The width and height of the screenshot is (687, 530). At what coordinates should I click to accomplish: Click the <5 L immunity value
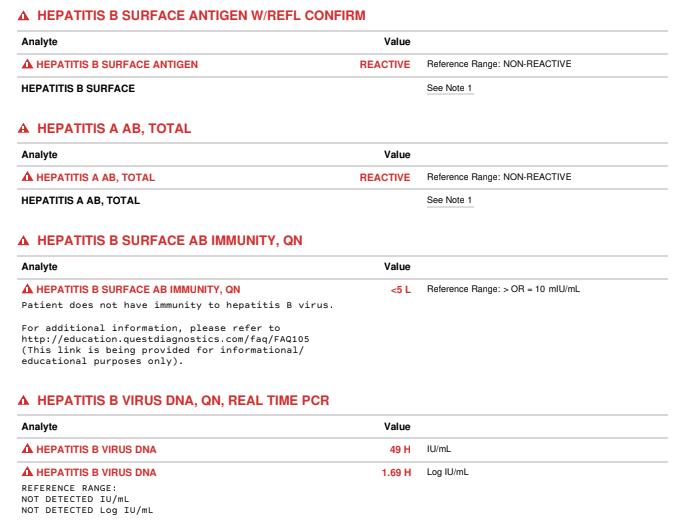tap(400, 290)
